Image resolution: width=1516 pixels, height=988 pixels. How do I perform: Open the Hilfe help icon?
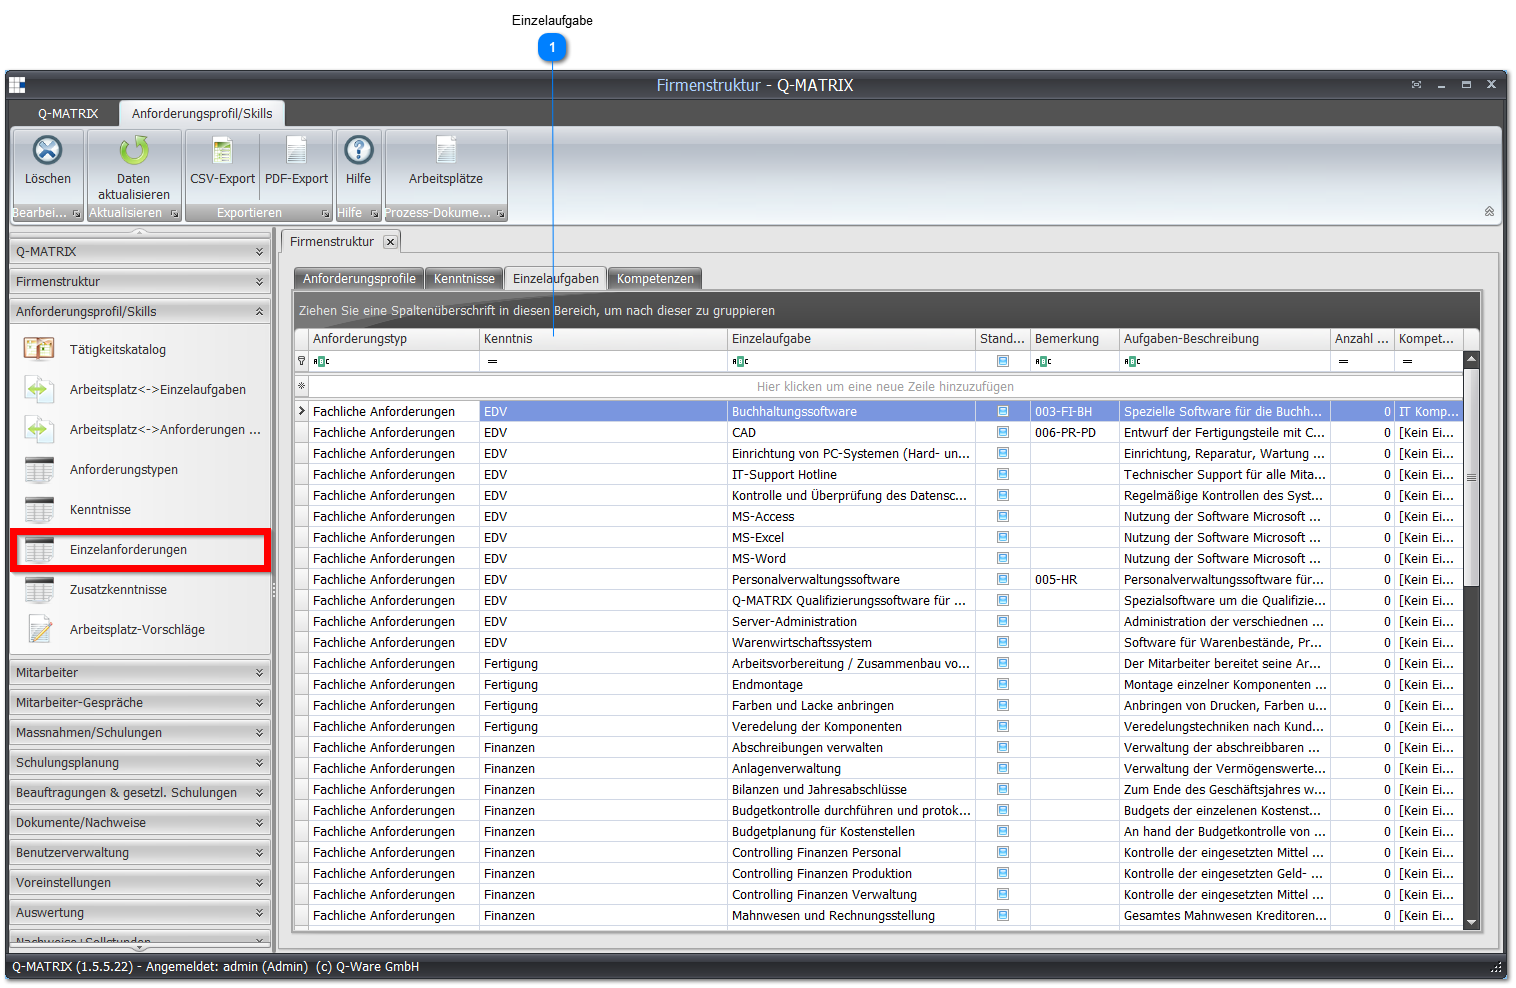(x=358, y=151)
